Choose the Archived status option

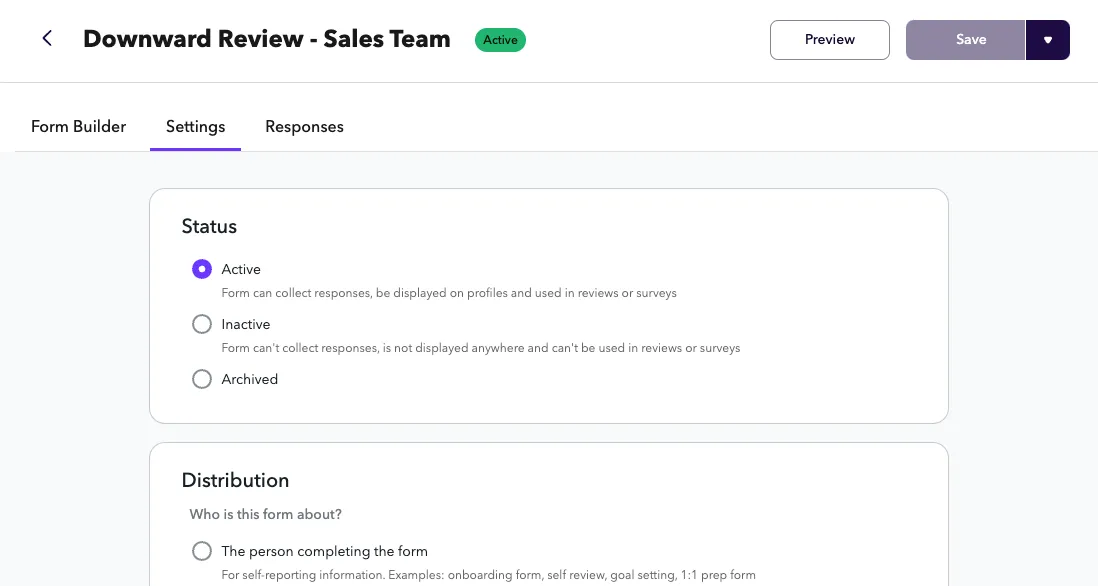pyautogui.click(x=202, y=379)
